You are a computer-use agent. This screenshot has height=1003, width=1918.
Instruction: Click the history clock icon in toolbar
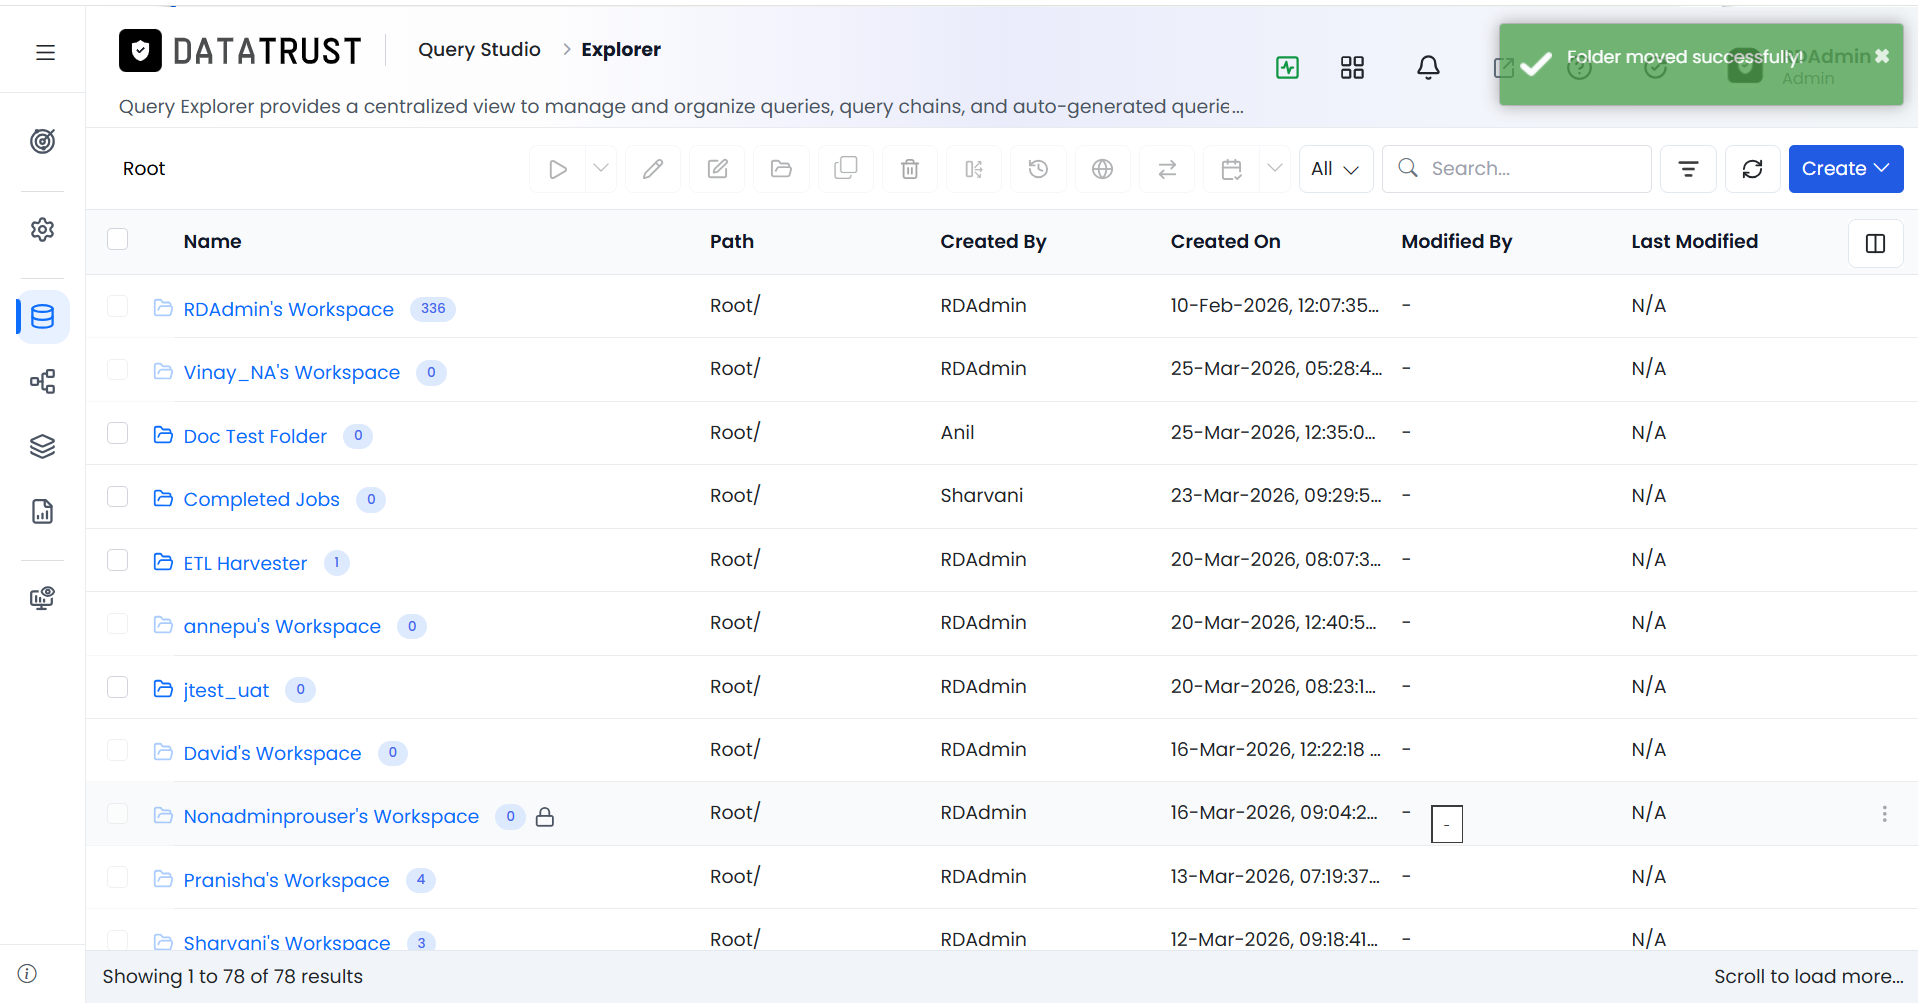coord(1038,169)
